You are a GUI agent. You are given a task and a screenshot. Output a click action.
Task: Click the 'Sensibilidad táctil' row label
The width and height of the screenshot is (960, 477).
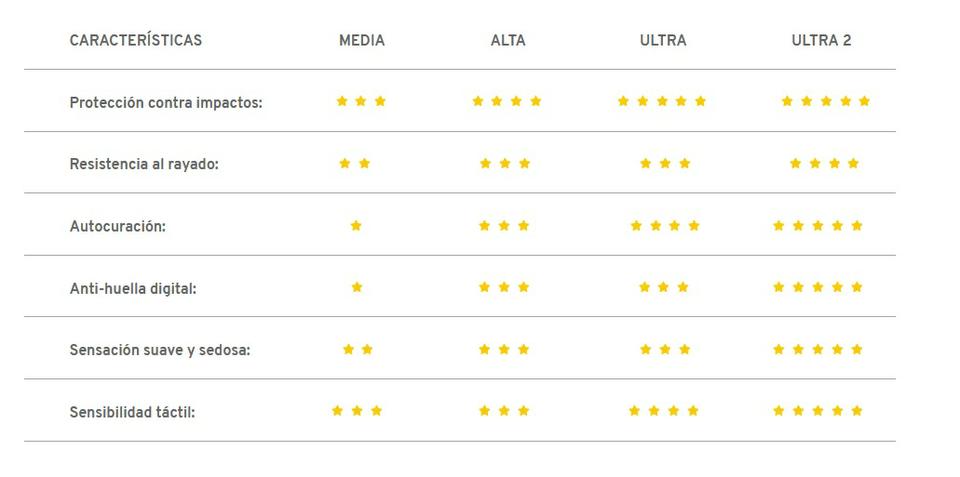click(x=132, y=412)
